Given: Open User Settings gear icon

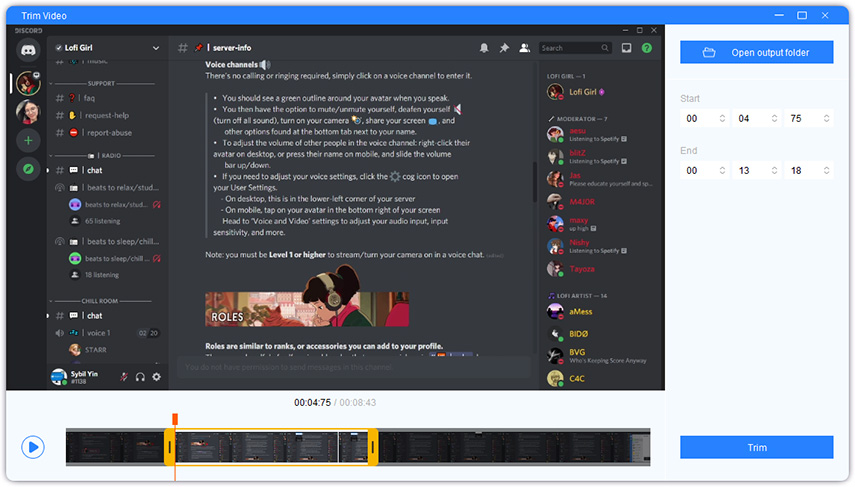Looking at the screenshot, I should [156, 377].
